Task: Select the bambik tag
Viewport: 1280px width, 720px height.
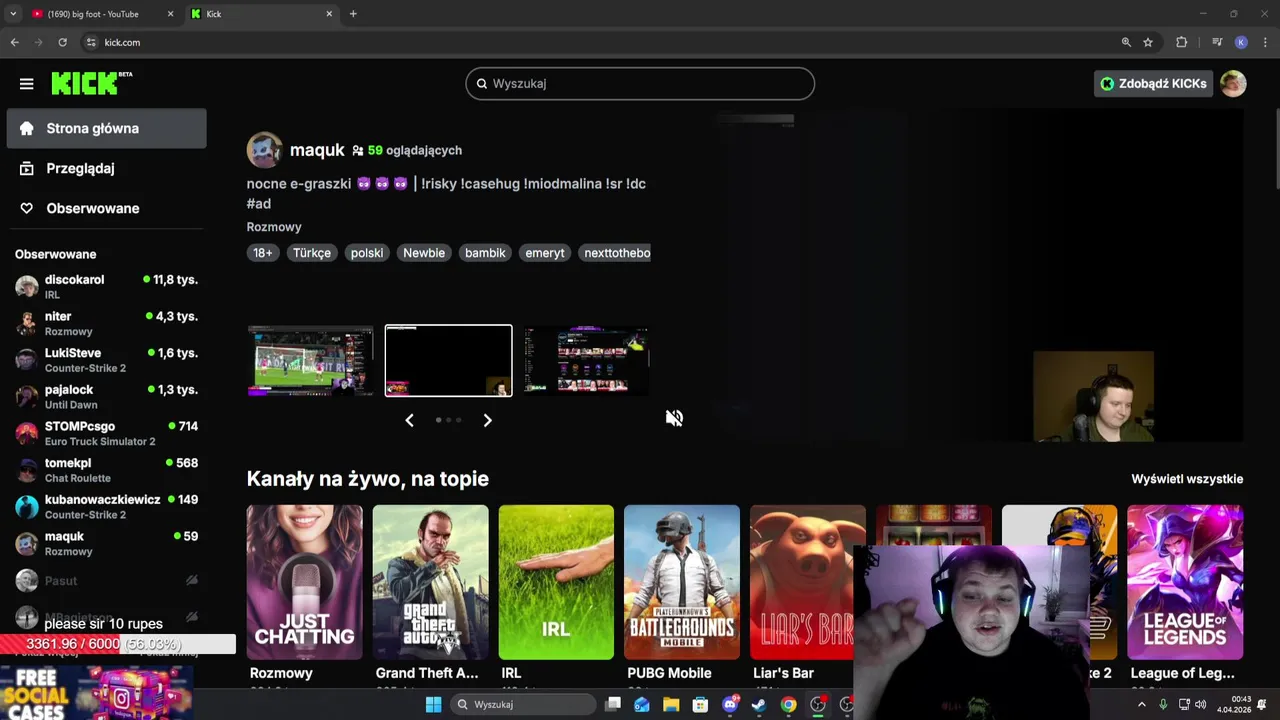Action: point(485,253)
